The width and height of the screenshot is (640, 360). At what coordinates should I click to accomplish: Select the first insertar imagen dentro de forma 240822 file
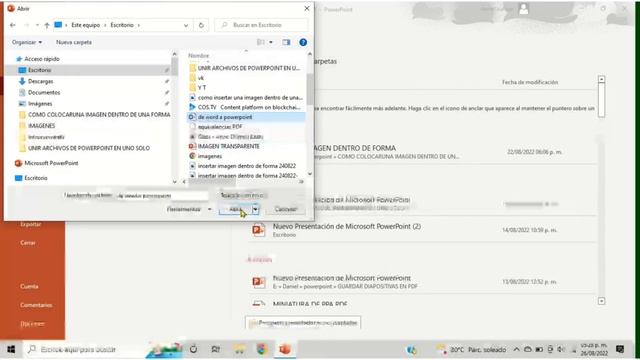pyautogui.click(x=247, y=166)
